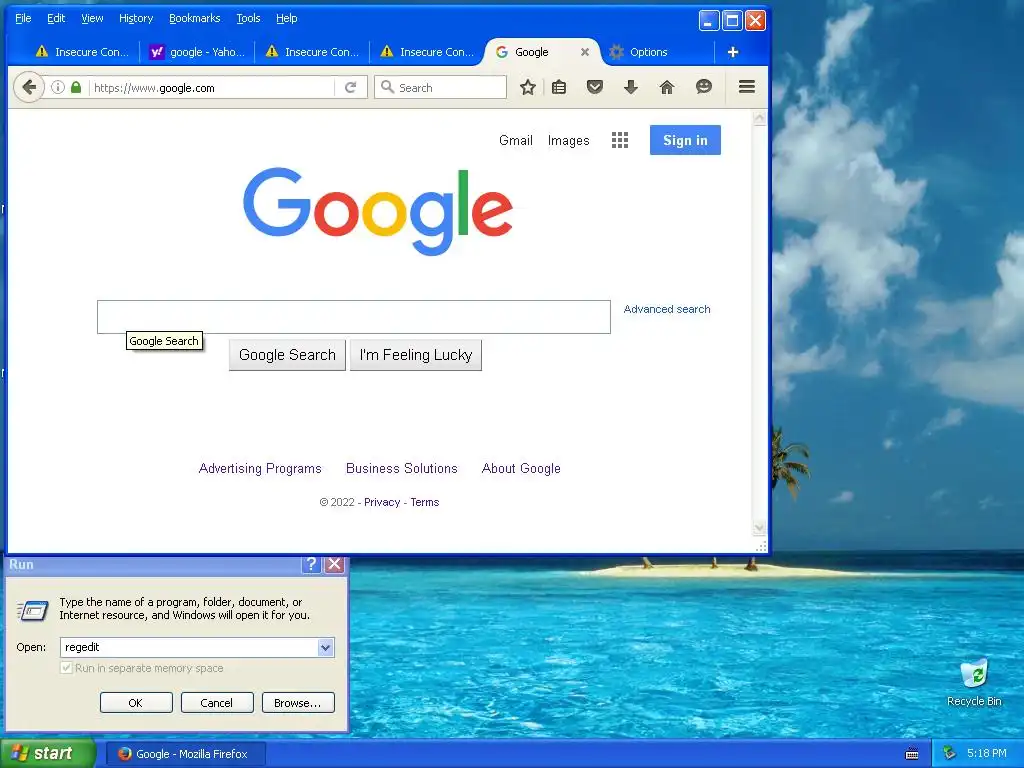Open the Tools menu
Viewport: 1024px width, 768px height.
click(248, 18)
